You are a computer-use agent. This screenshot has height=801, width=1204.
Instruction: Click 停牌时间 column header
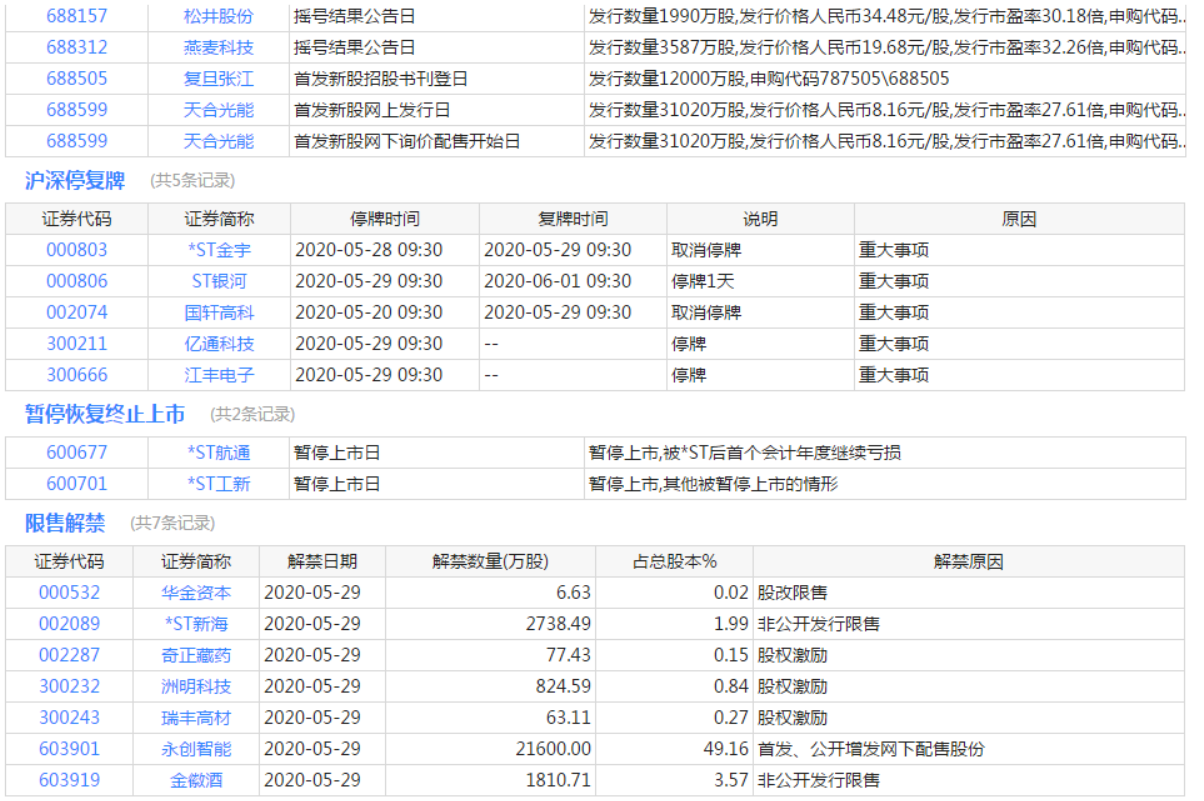[385, 219]
